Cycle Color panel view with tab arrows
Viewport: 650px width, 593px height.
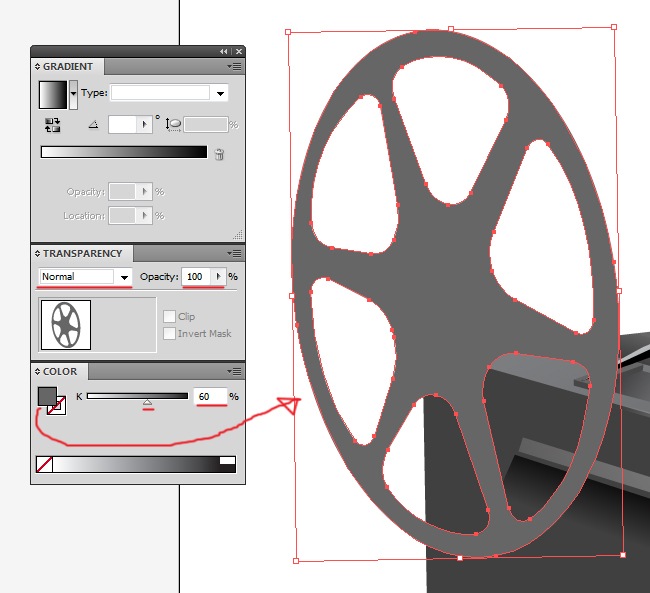37,372
